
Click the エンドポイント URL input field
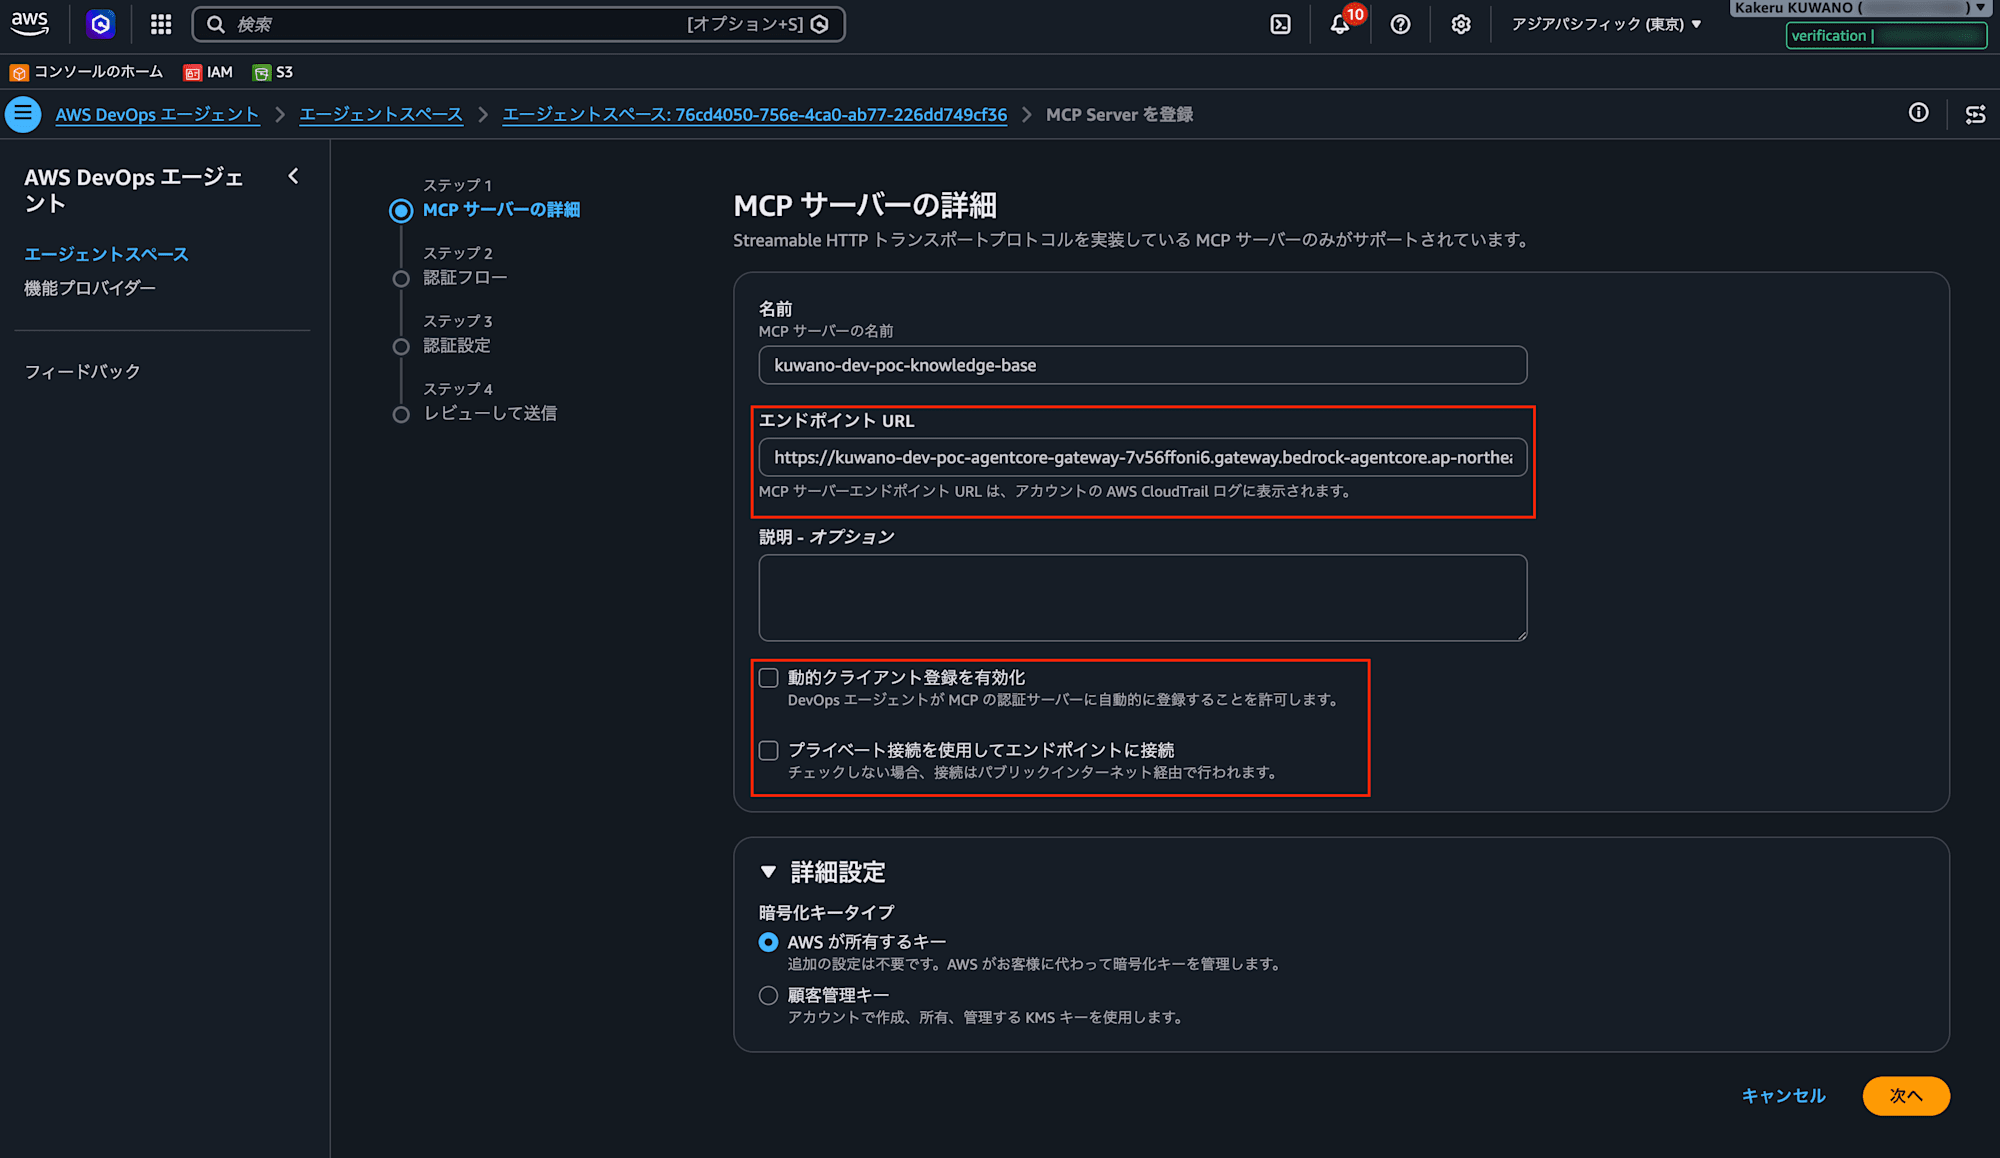[1143, 457]
